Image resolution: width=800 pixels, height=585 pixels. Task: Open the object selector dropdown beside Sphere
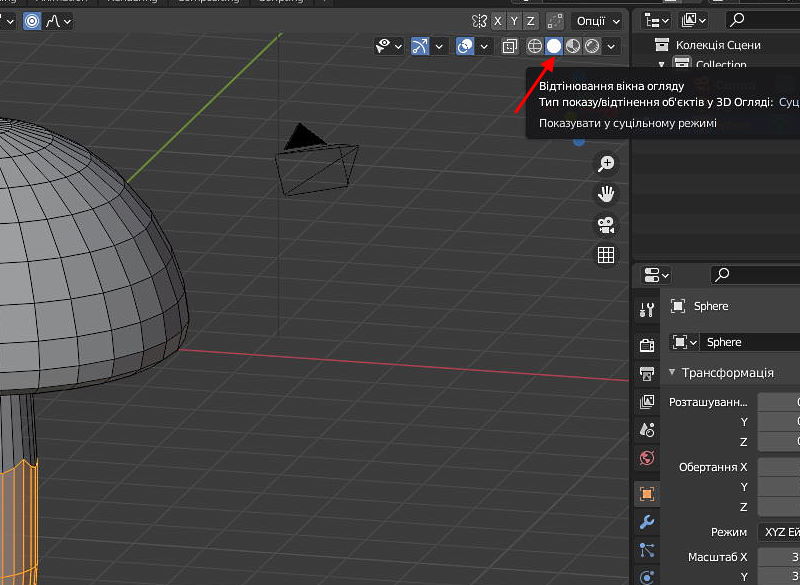click(684, 342)
